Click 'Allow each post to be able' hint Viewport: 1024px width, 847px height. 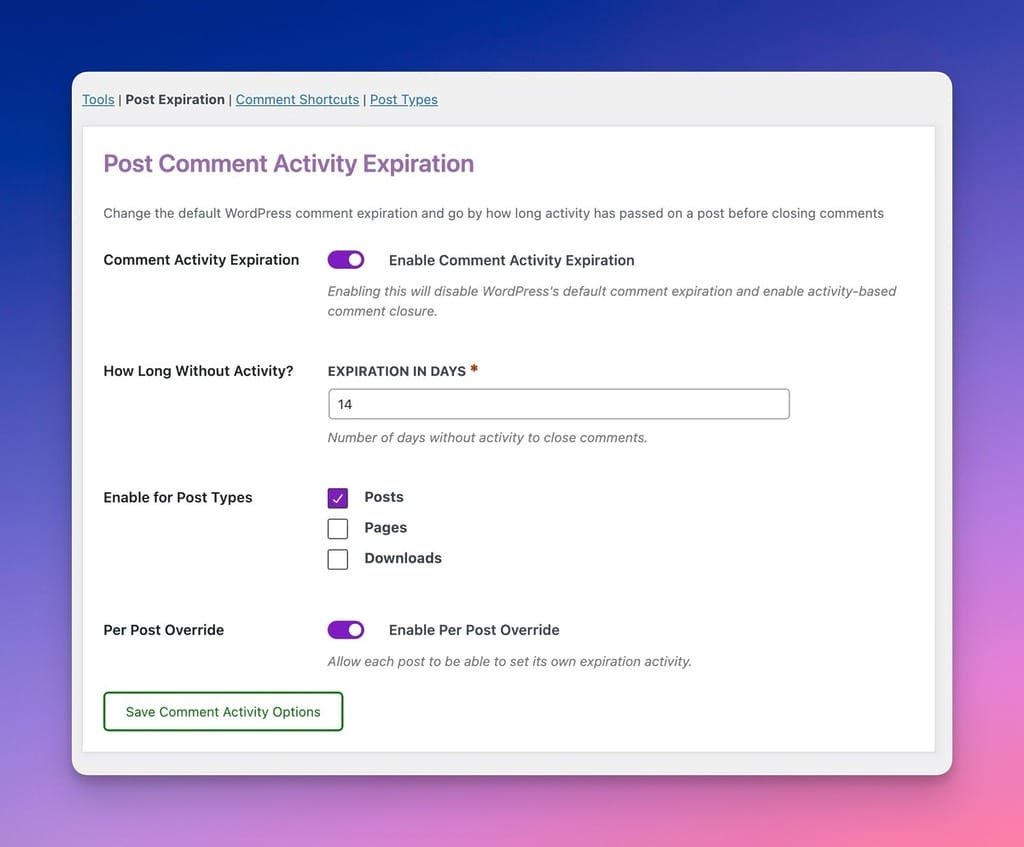[x=509, y=662]
